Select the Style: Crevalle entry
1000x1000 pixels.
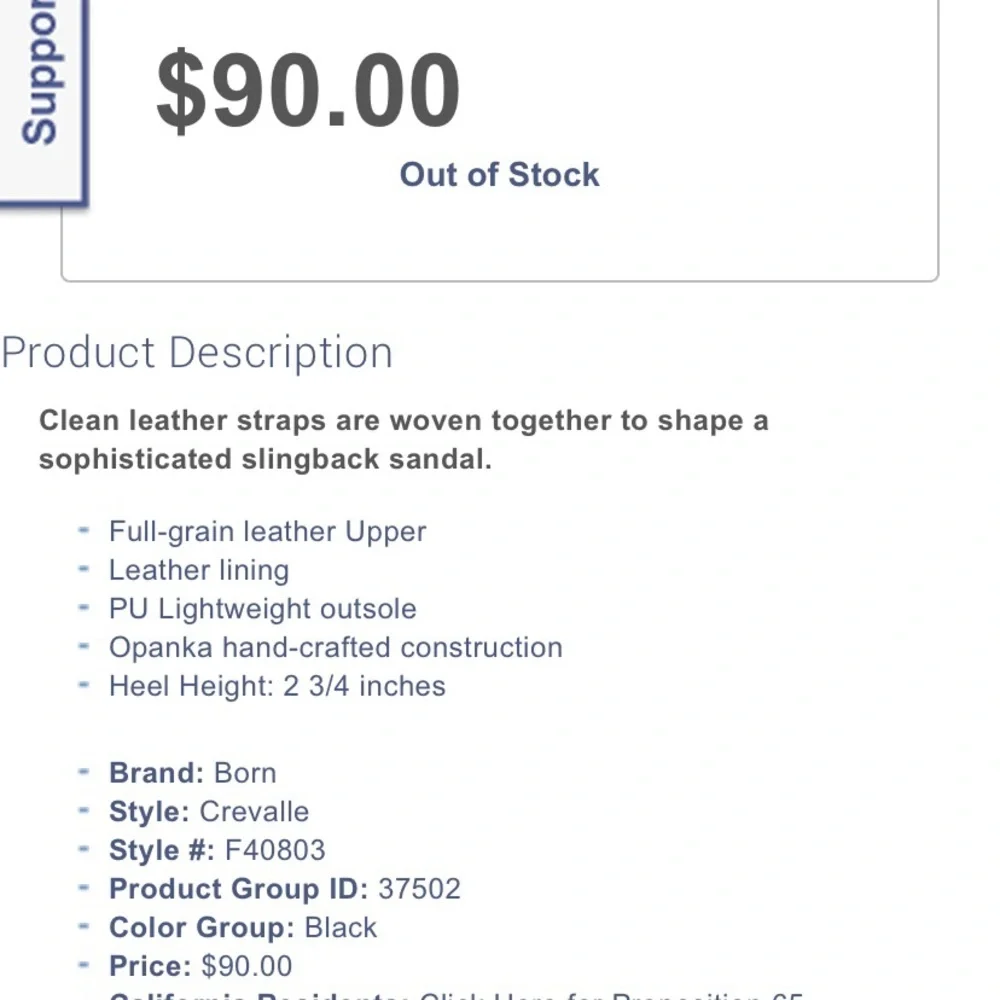tap(209, 811)
